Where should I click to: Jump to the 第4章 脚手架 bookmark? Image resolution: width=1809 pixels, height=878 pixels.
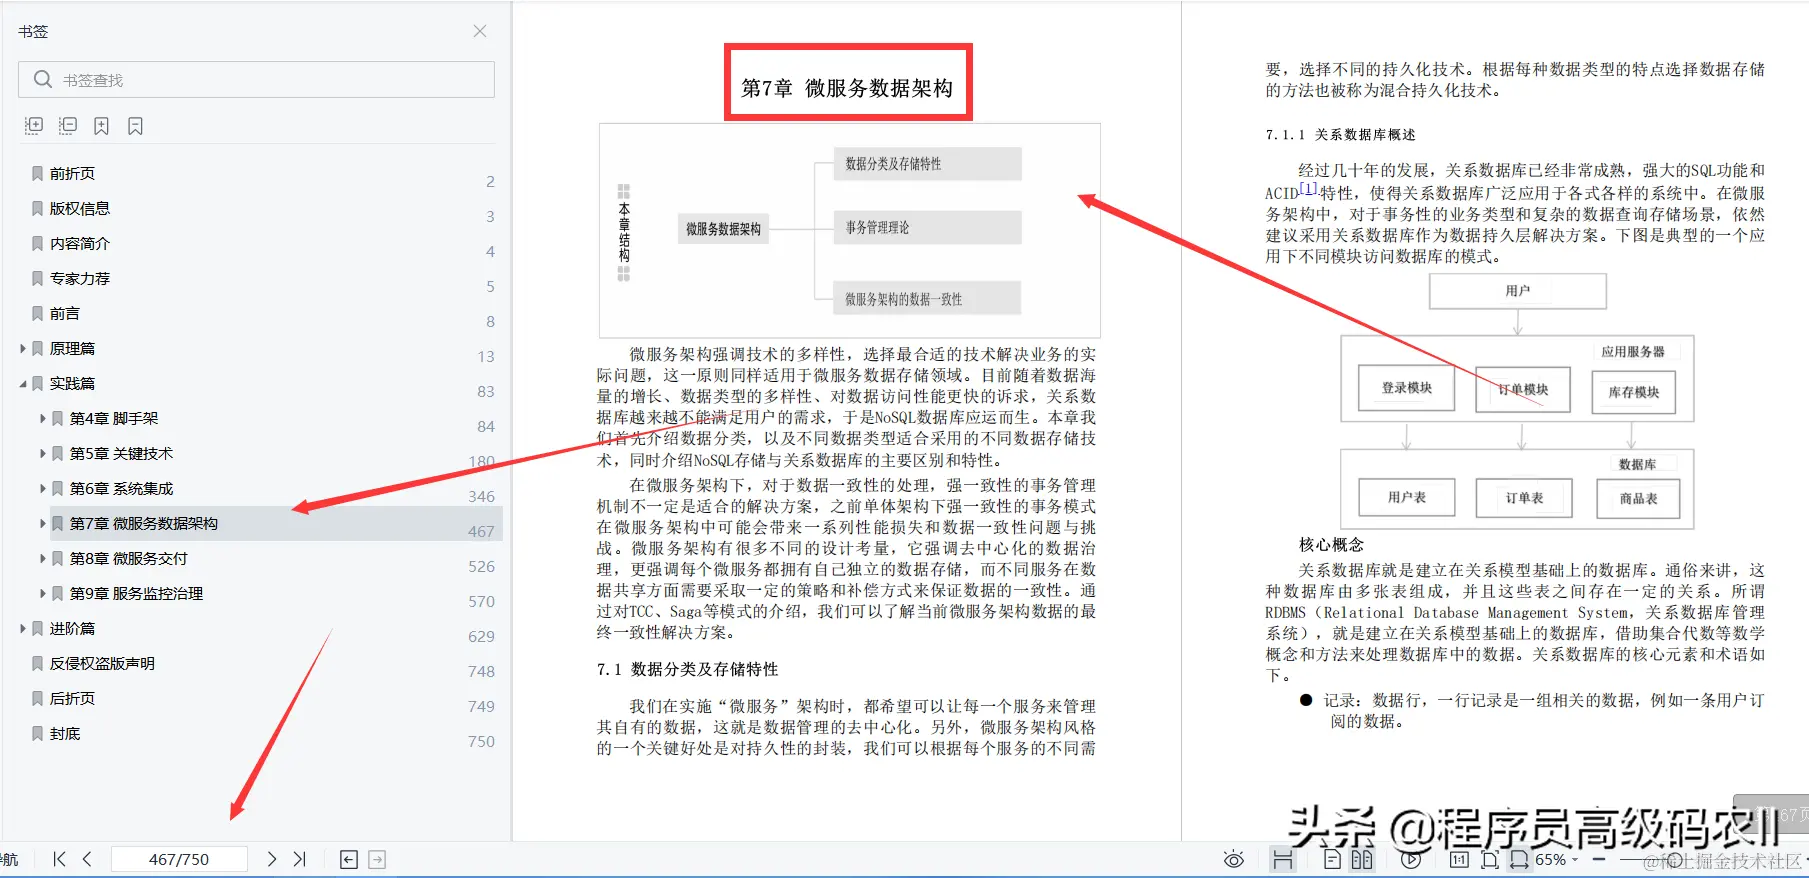coord(114,418)
